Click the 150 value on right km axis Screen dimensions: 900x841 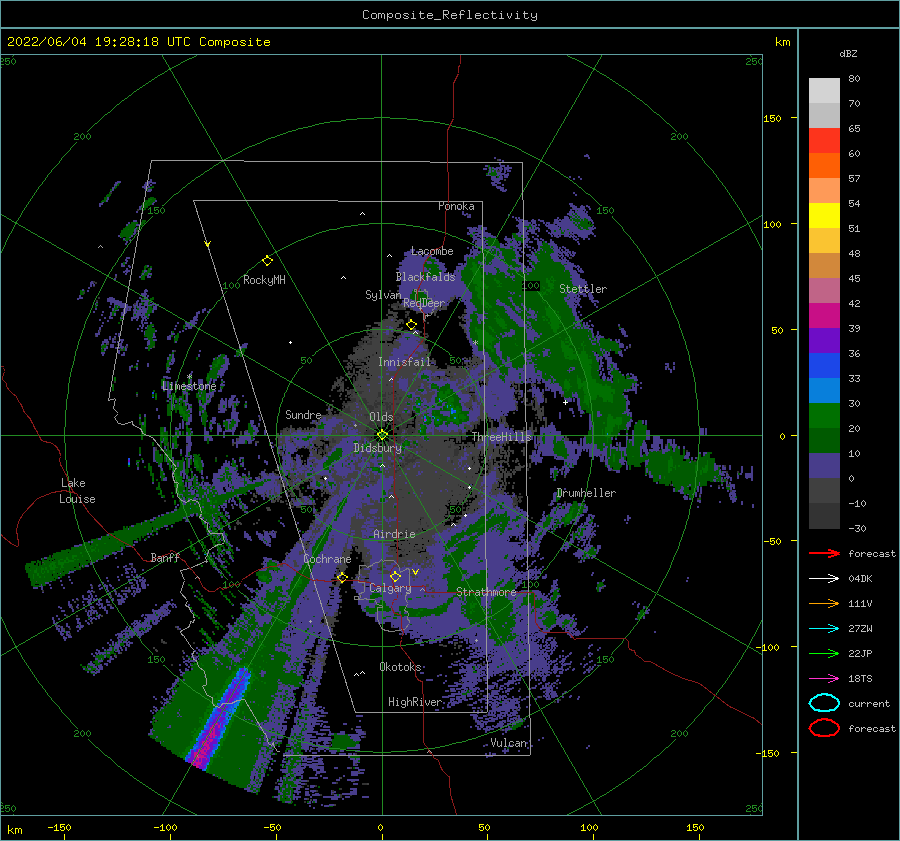coord(772,118)
